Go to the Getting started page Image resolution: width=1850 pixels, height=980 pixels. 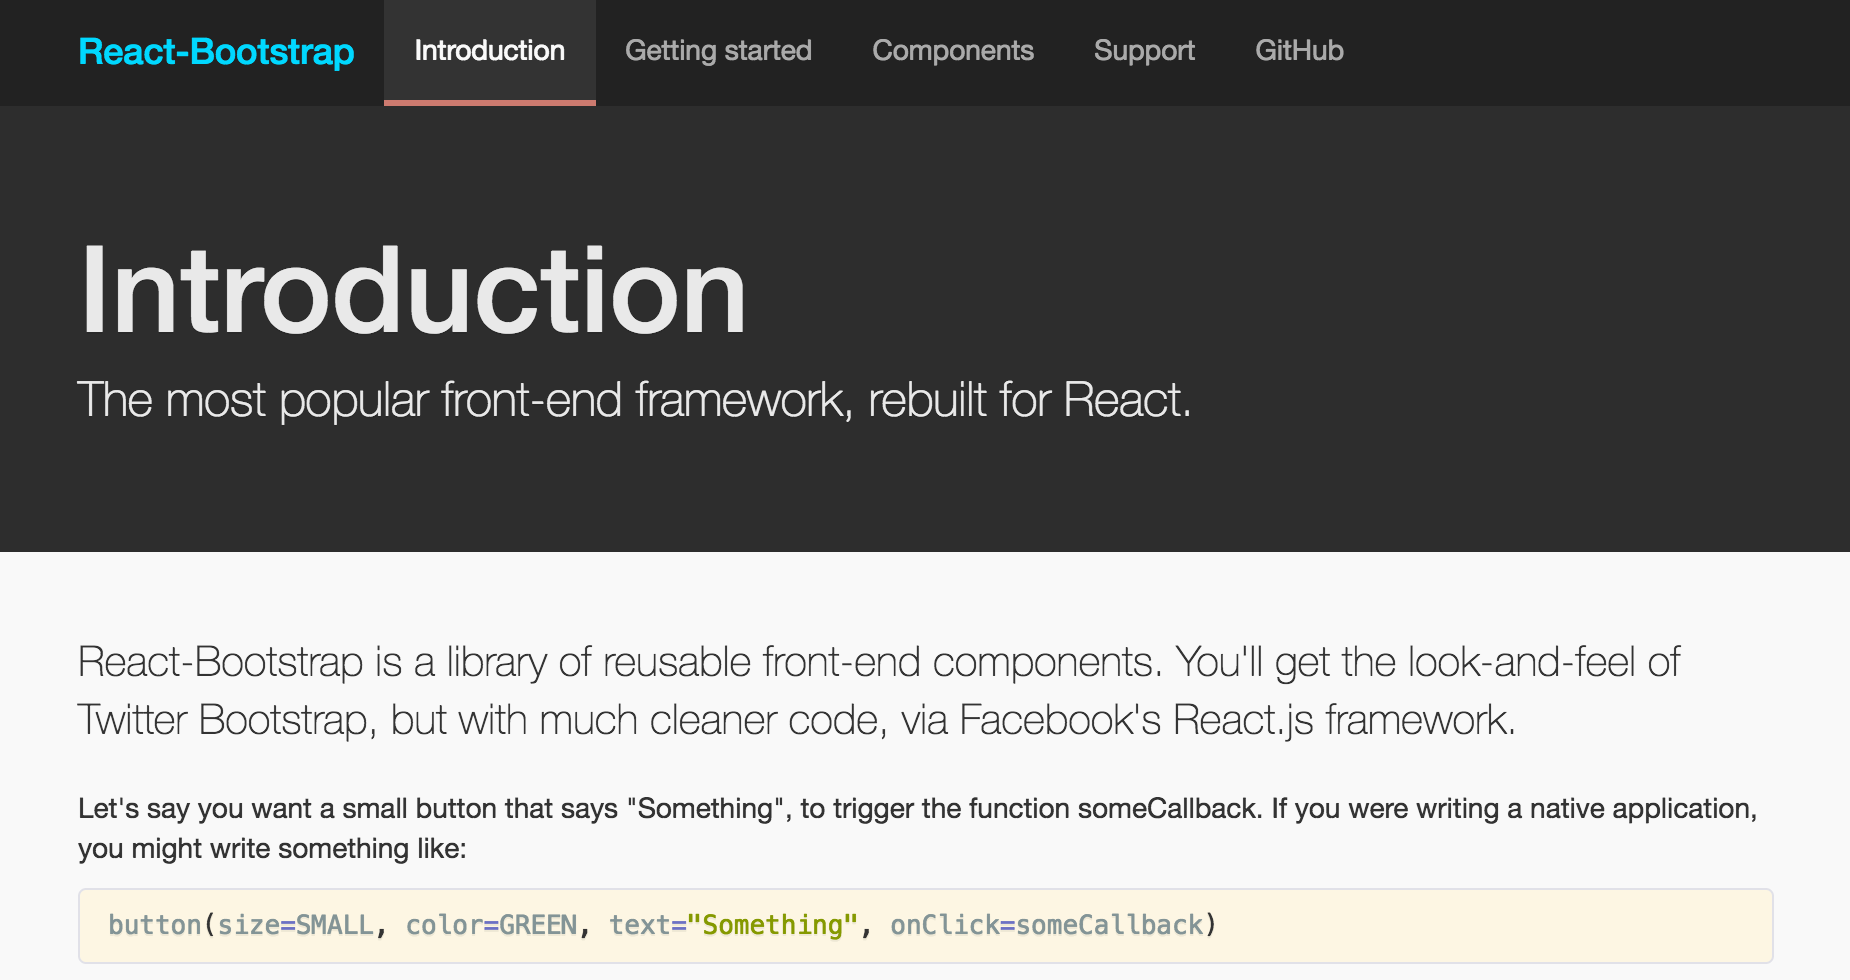click(x=718, y=52)
